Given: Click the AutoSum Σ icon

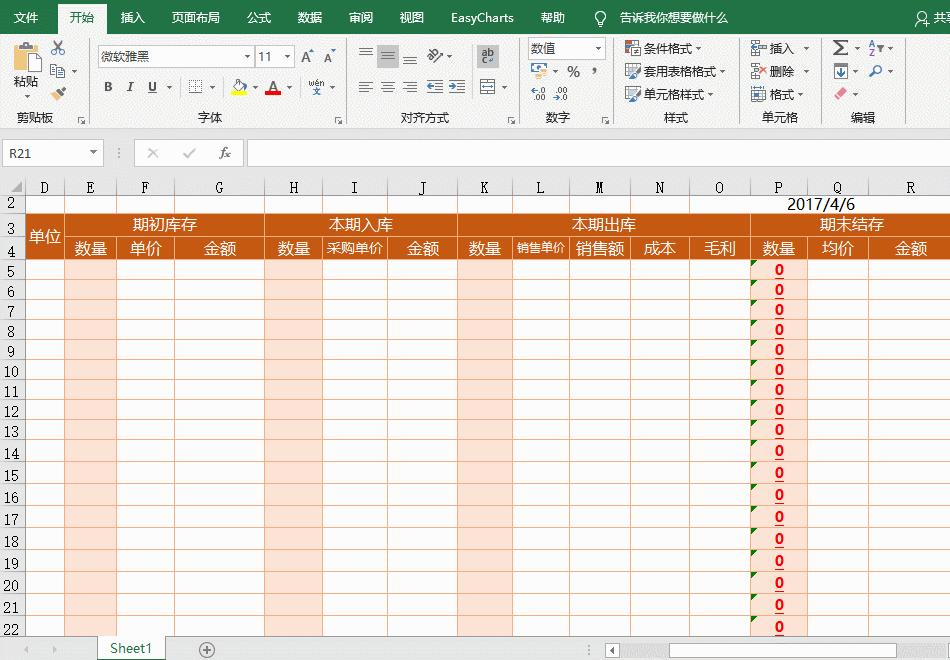Looking at the screenshot, I should click(x=840, y=46).
